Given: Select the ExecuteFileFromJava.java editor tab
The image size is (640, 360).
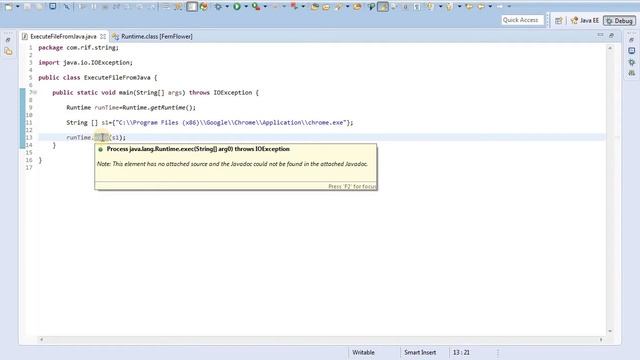Looking at the screenshot, I should pos(63,36).
